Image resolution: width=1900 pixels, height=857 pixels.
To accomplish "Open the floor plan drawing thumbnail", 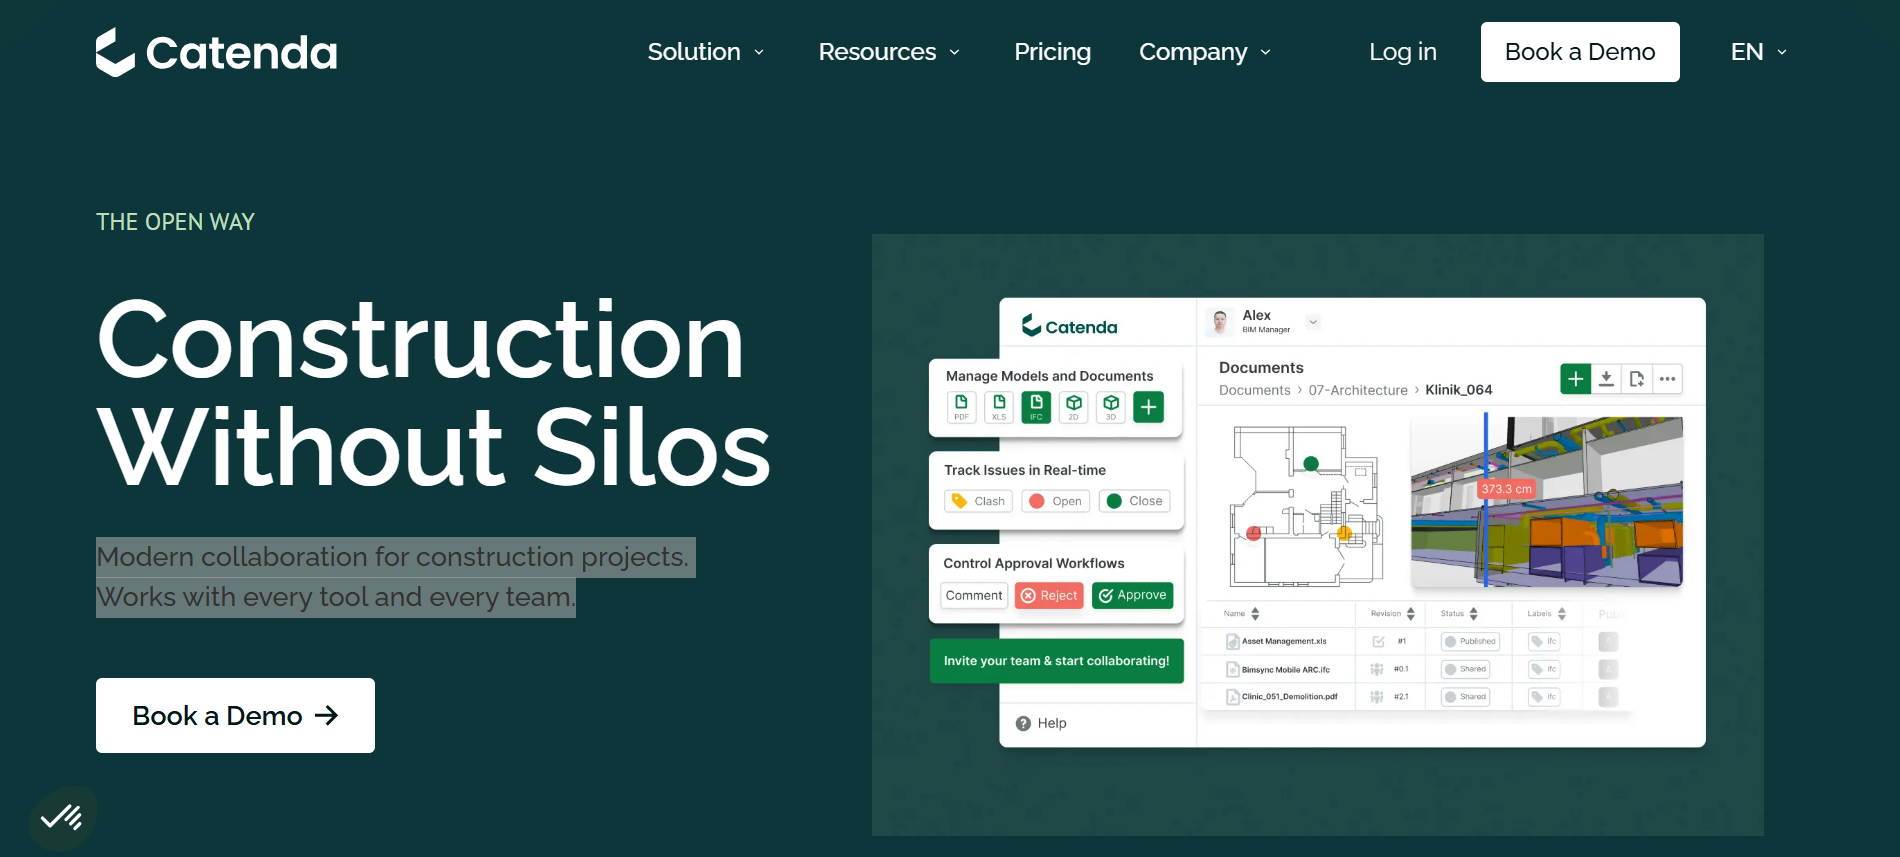I will coord(1305,505).
